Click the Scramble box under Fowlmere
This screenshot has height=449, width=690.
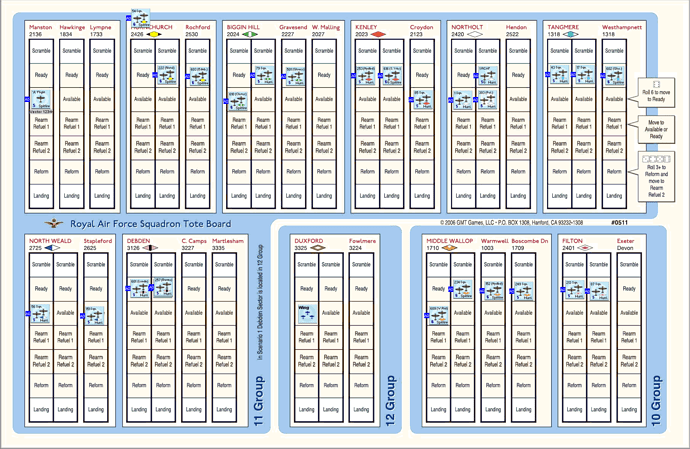click(361, 265)
